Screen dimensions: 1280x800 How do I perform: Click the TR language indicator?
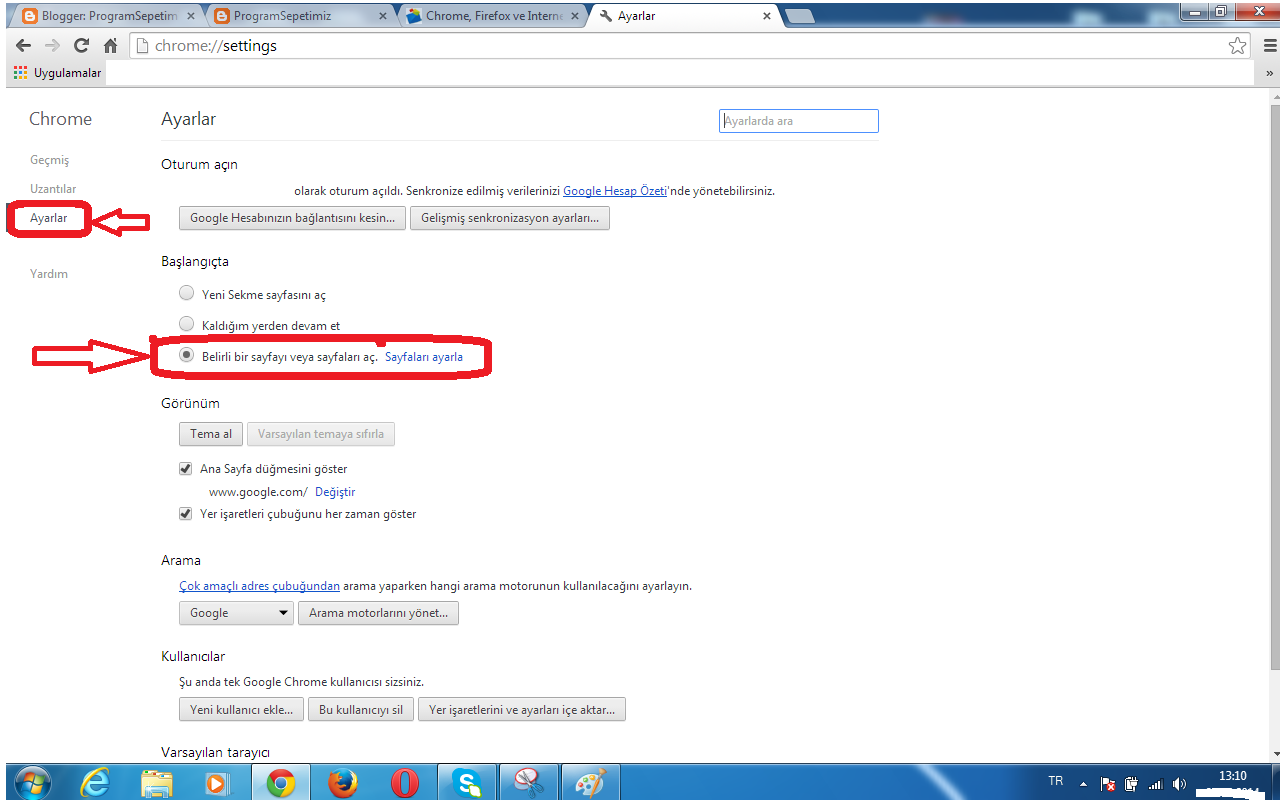pos(1056,780)
